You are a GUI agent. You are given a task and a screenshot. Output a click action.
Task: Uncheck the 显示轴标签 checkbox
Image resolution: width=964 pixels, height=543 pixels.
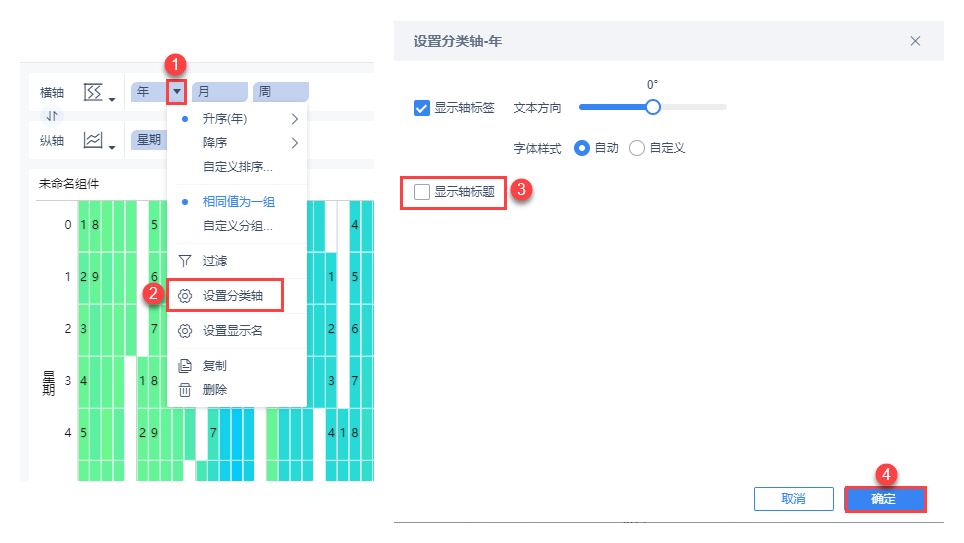click(422, 108)
